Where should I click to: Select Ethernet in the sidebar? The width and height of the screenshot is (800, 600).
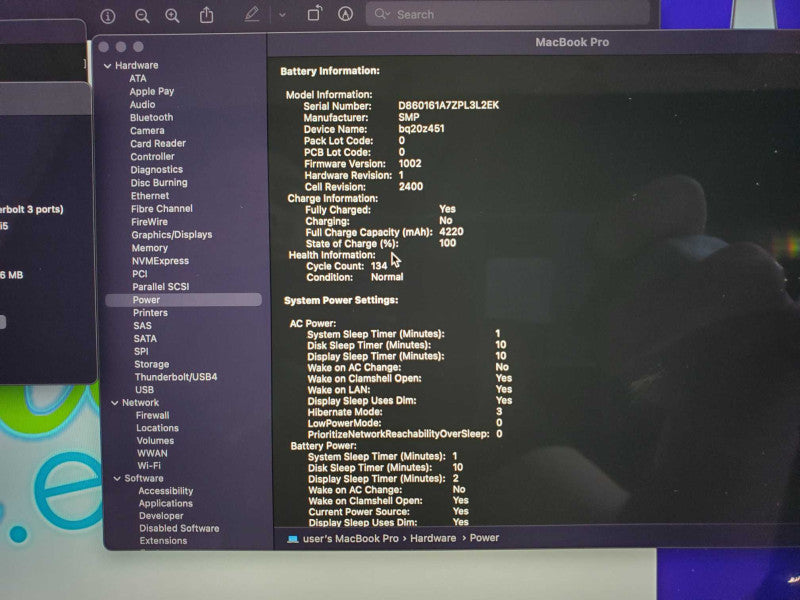tap(150, 196)
